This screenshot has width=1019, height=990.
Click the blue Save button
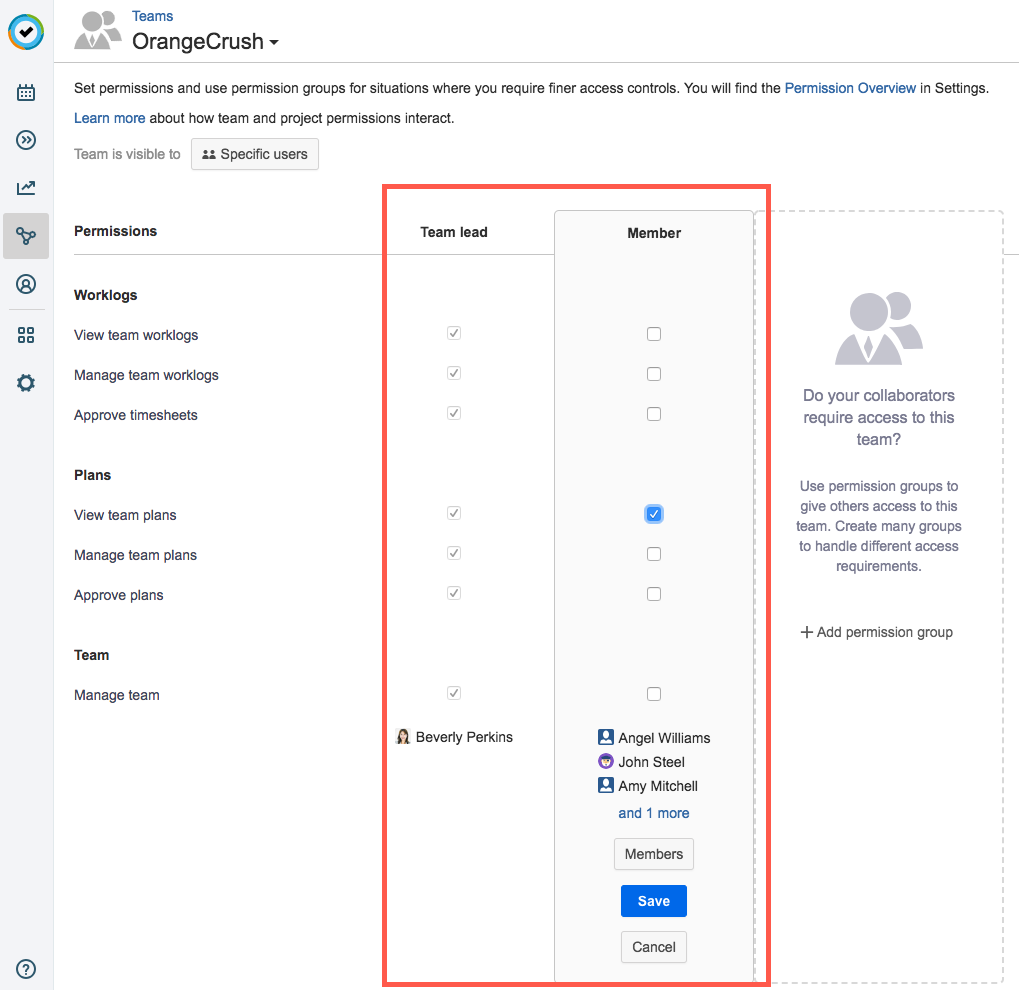coord(654,901)
